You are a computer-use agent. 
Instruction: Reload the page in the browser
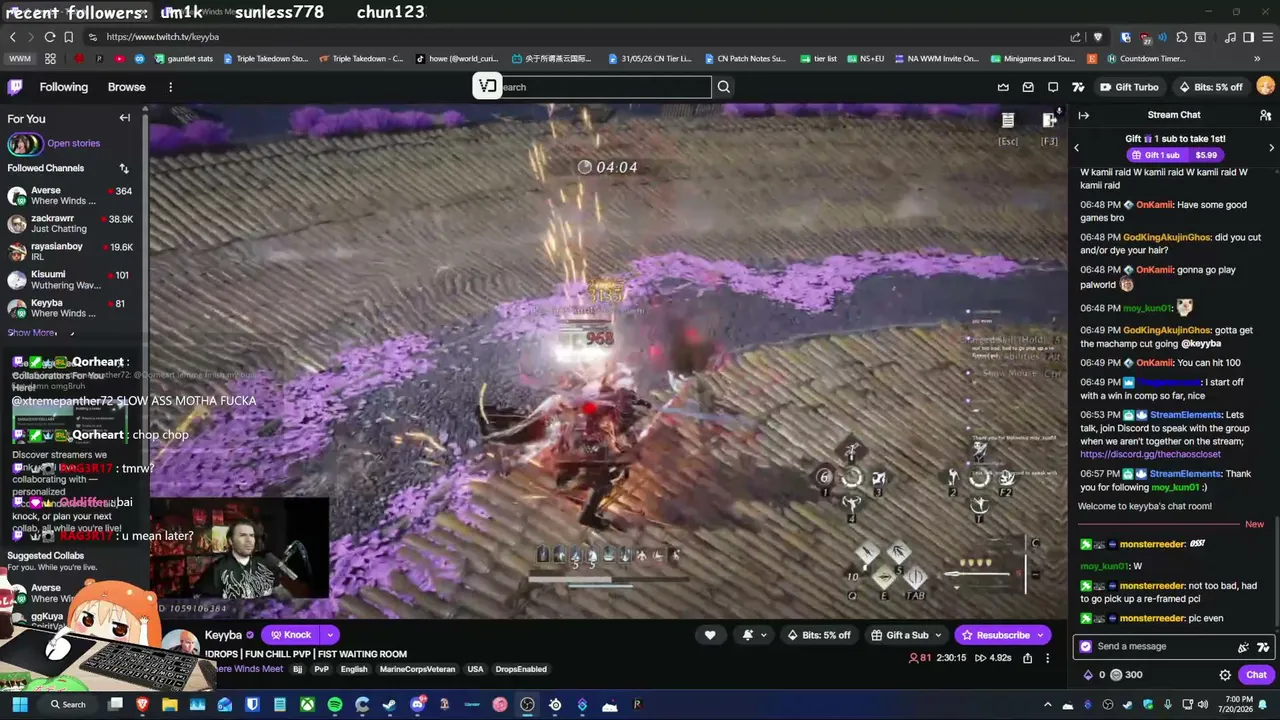(x=50, y=37)
